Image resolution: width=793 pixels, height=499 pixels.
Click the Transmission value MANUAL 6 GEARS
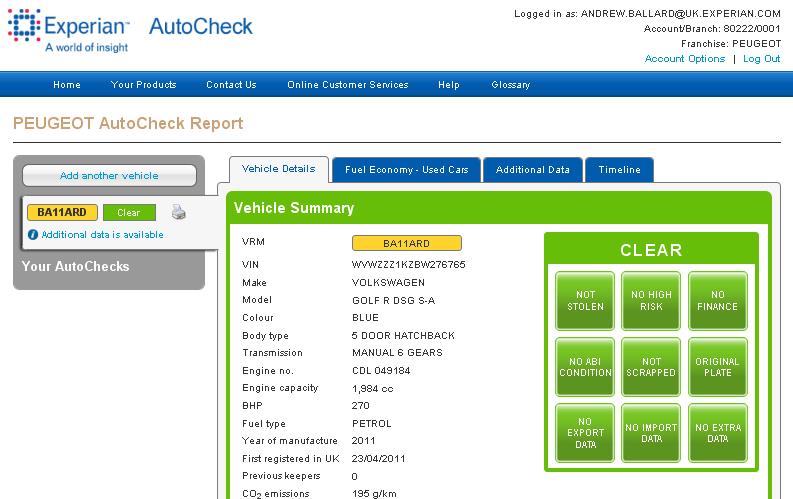[397, 352]
